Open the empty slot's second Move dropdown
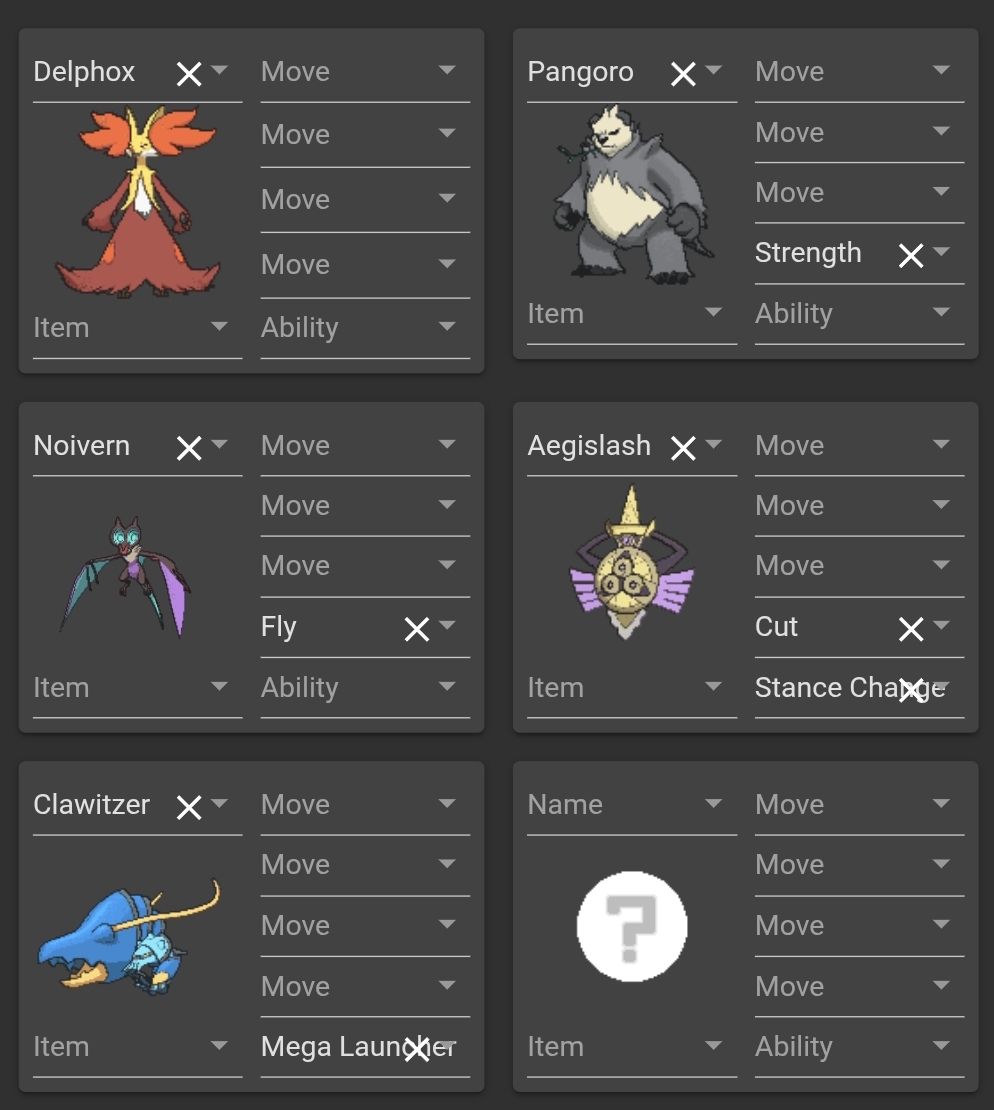This screenshot has height=1110, width=994. pos(859,865)
